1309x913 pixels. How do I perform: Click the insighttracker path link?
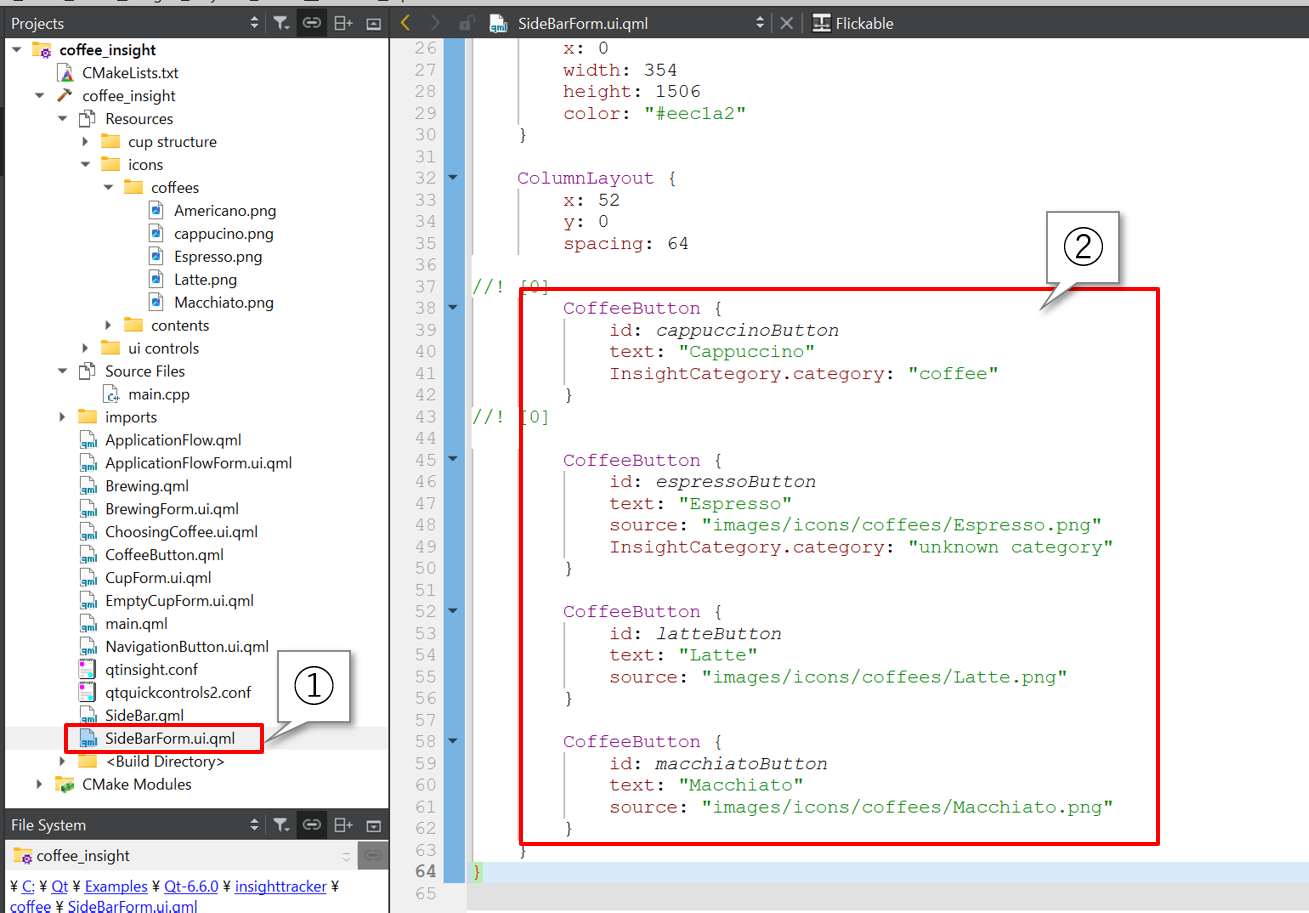[x=281, y=886]
